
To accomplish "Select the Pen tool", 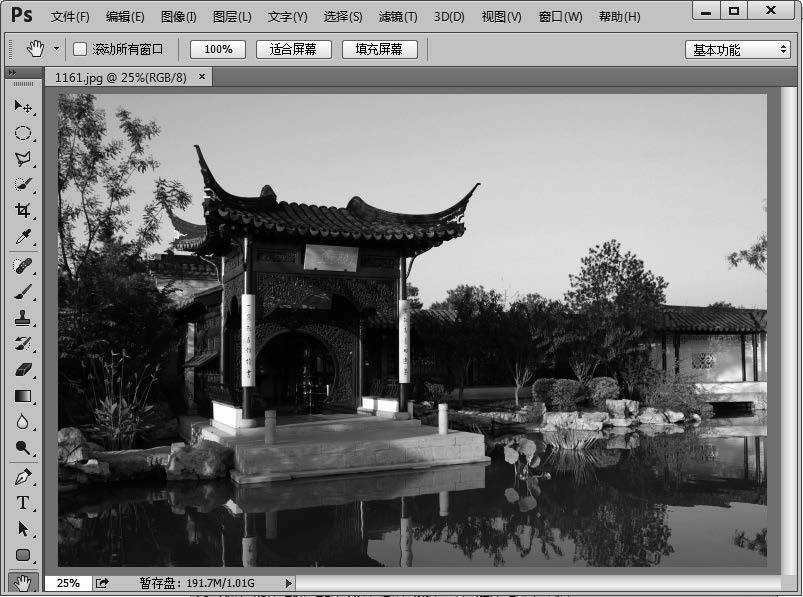I will 22,477.
